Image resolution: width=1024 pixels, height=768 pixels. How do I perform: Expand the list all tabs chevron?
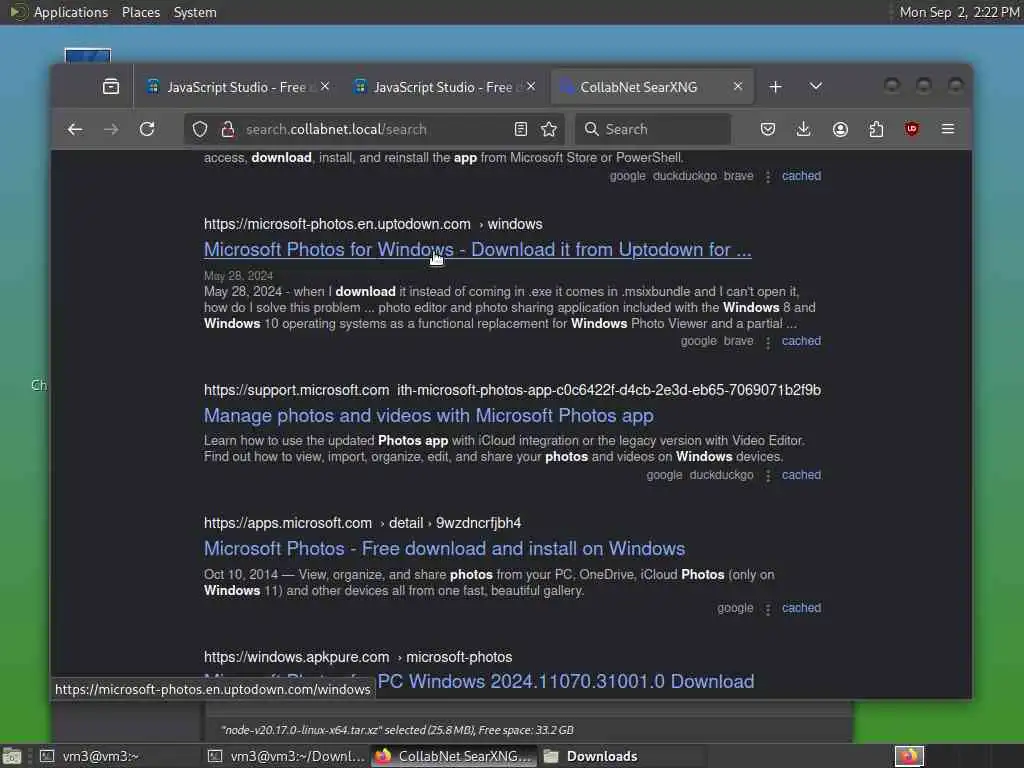coord(816,86)
